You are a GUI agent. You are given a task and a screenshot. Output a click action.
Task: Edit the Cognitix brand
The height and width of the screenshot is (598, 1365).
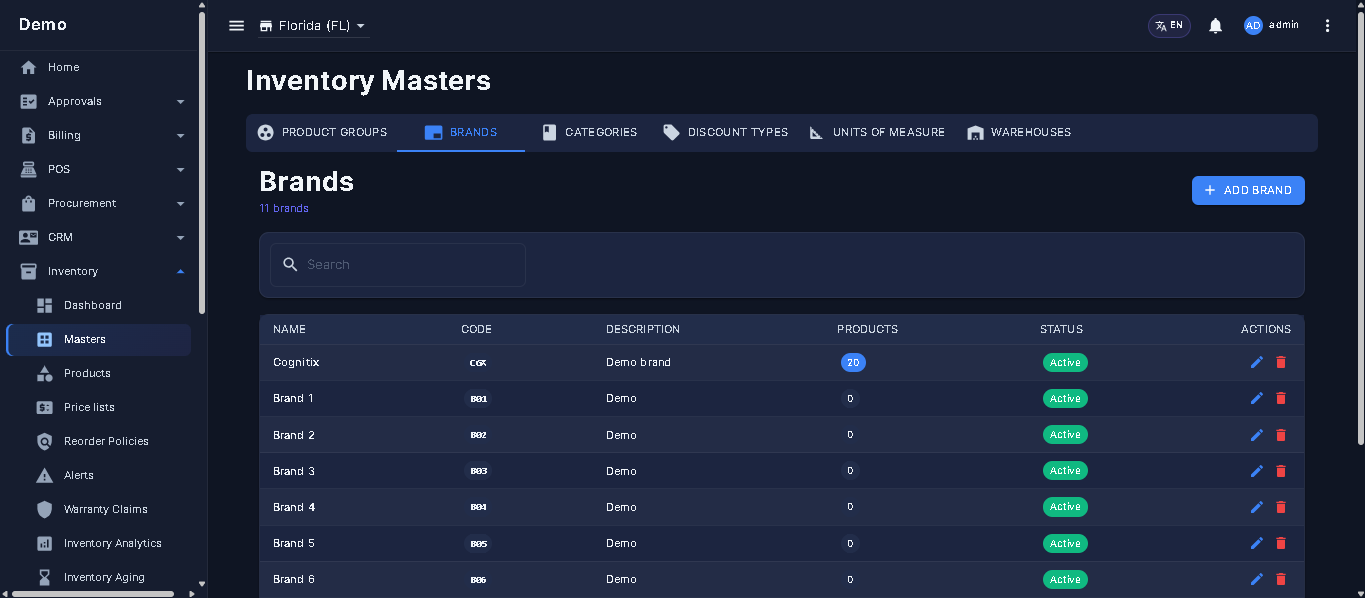(x=1257, y=362)
